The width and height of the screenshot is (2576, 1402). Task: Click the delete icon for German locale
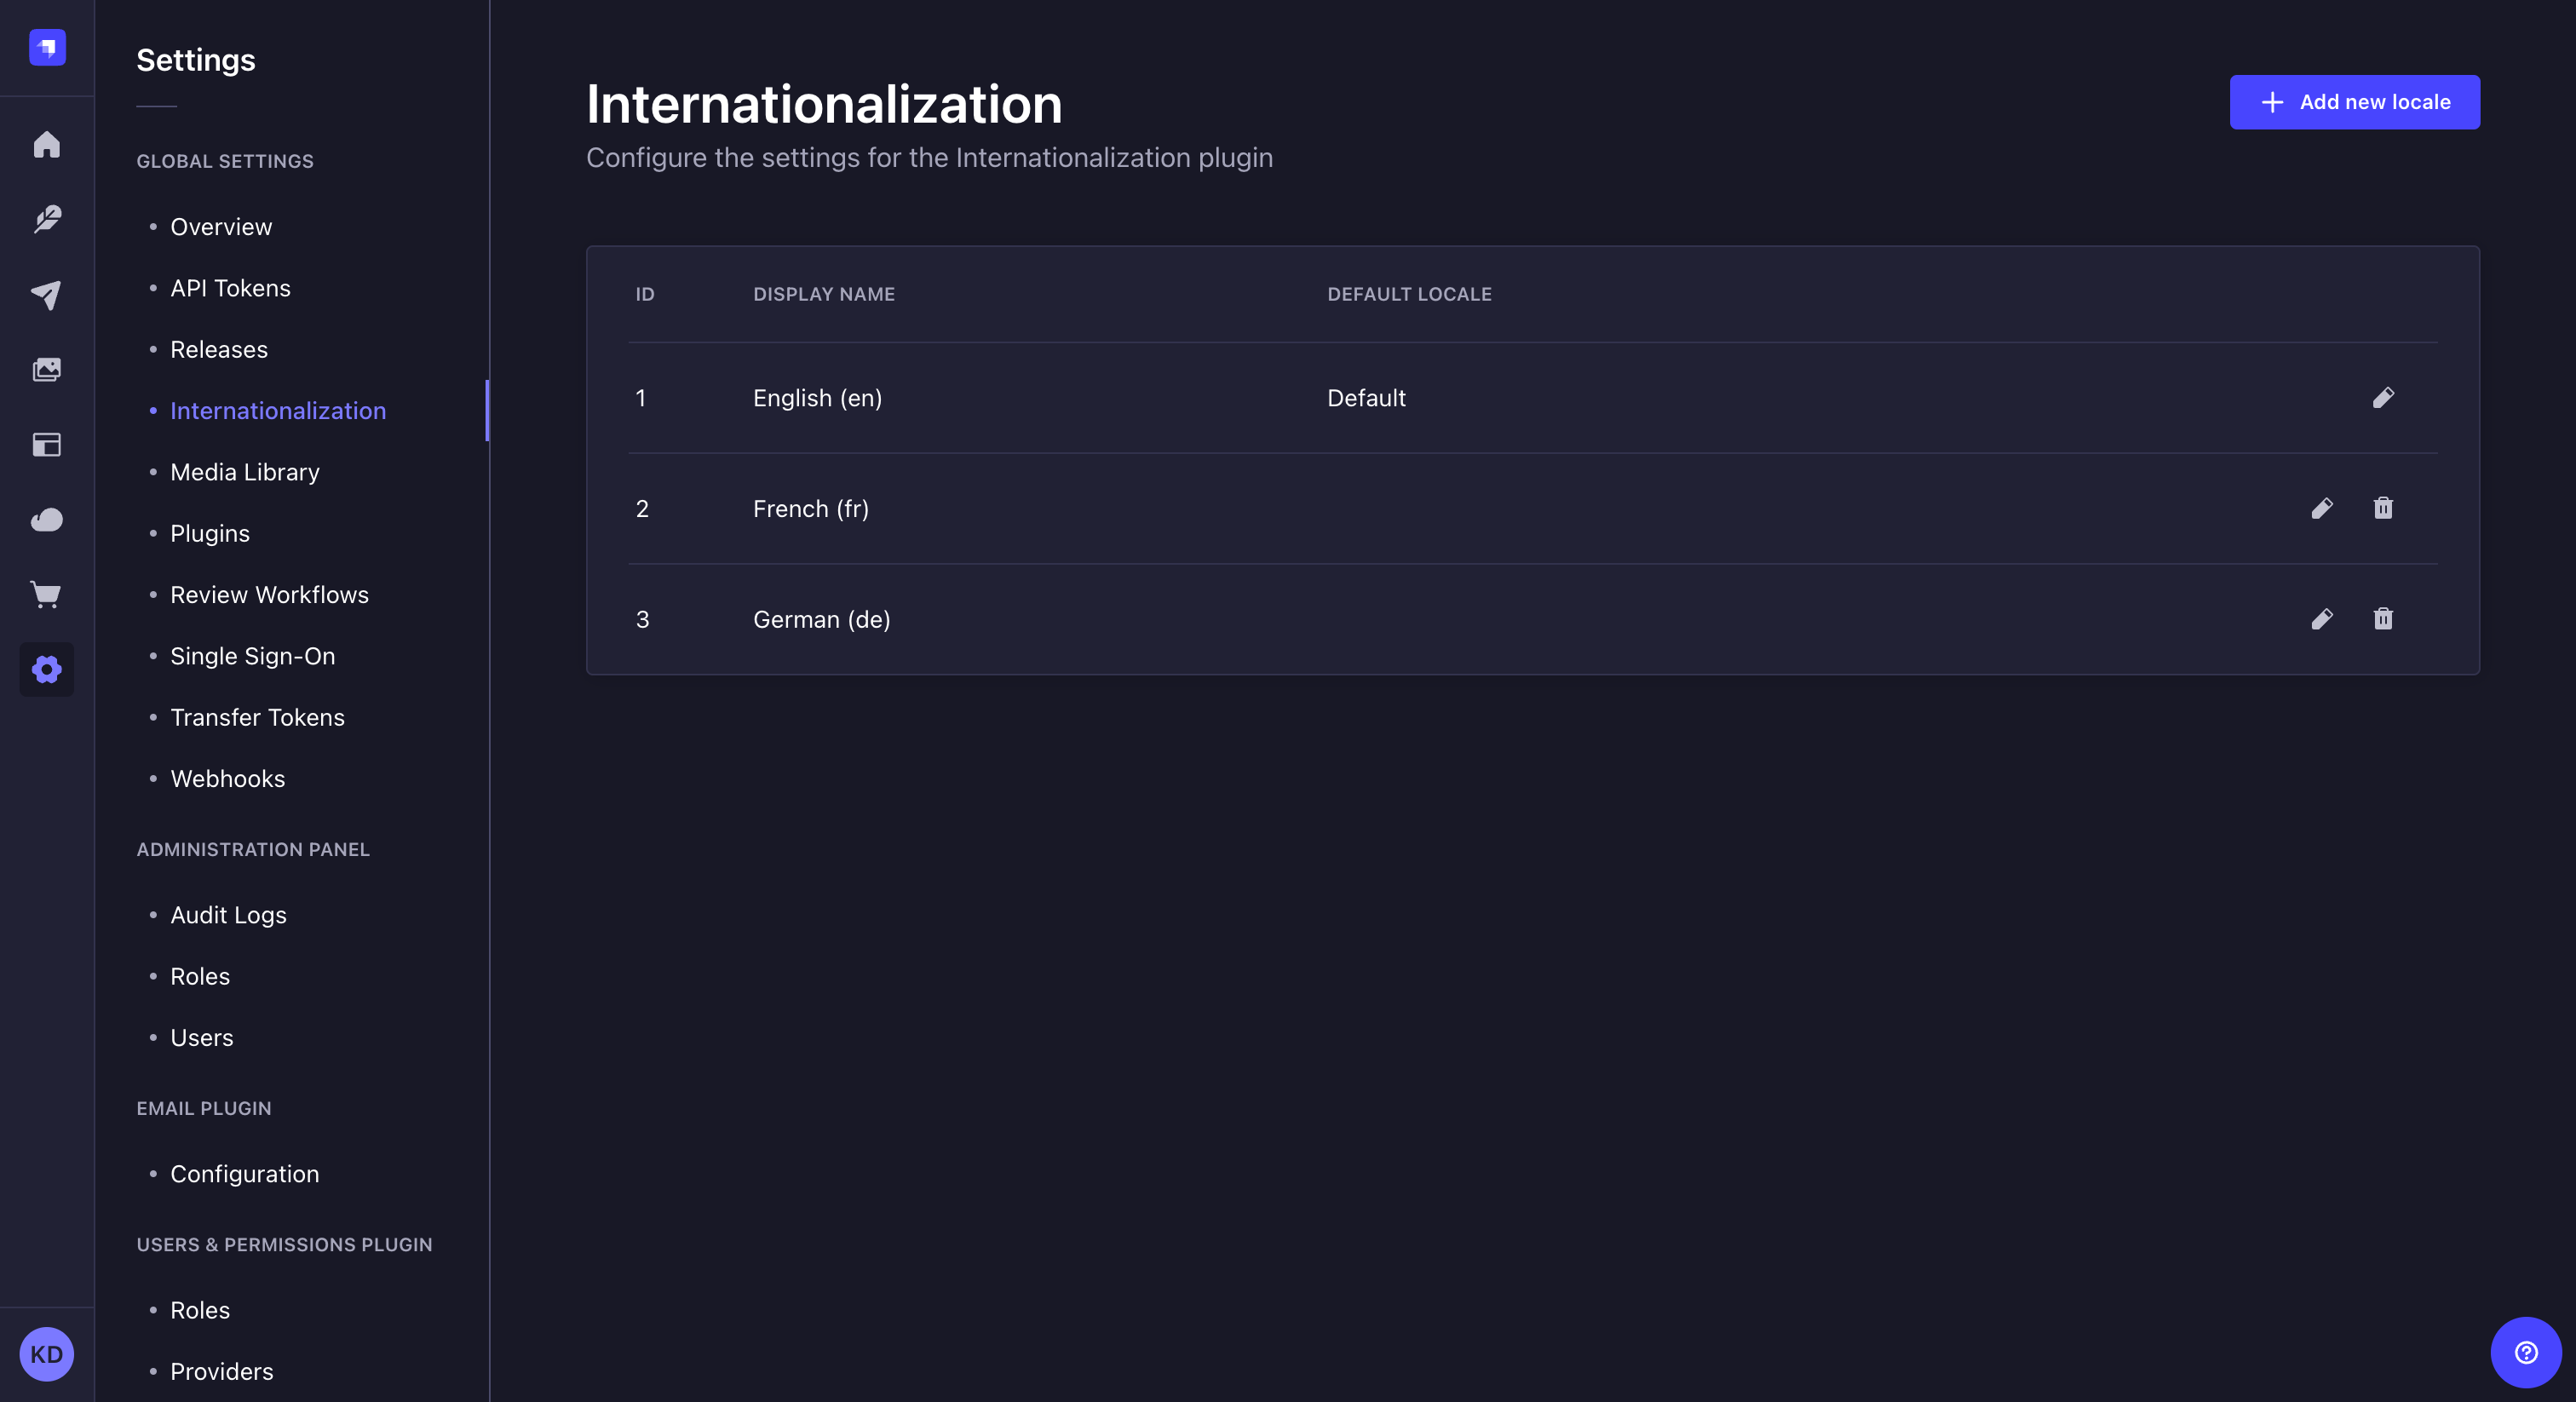[2383, 618]
